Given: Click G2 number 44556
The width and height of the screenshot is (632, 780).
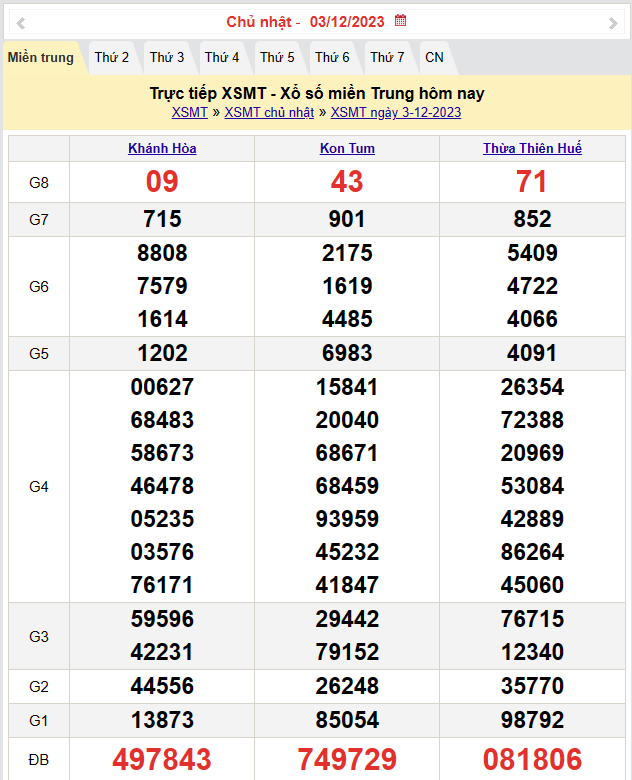Looking at the screenshot, I should (162, 686).
